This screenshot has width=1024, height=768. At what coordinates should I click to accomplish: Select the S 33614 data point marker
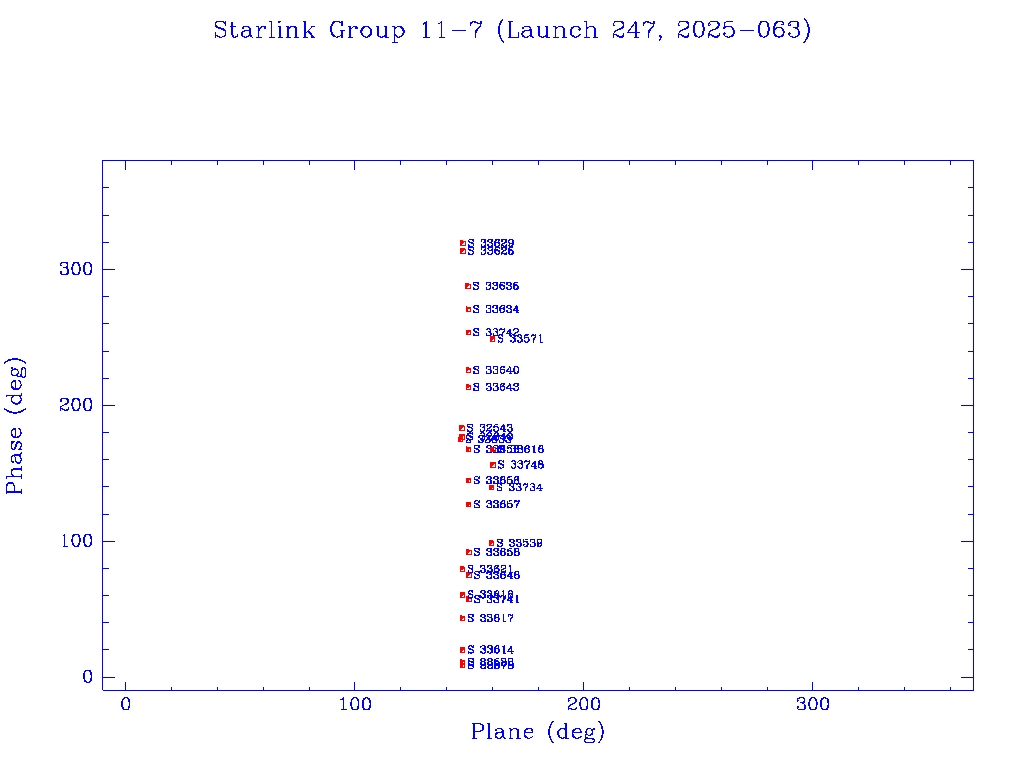[x=462, y=650]
